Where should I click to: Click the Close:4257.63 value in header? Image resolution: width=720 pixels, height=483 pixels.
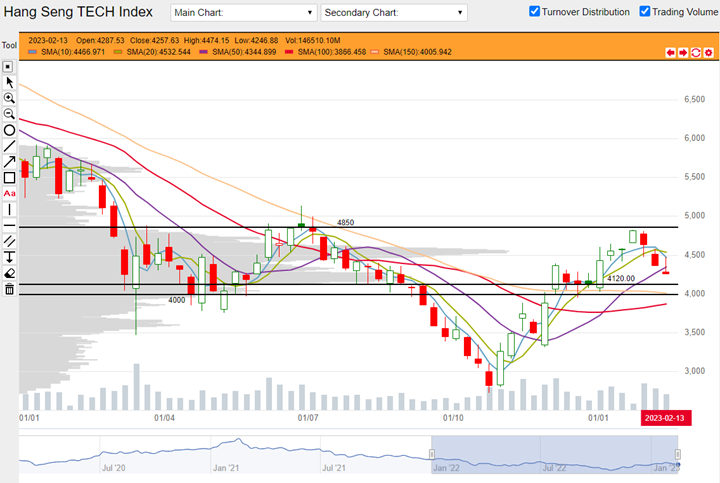pos(154,40)
